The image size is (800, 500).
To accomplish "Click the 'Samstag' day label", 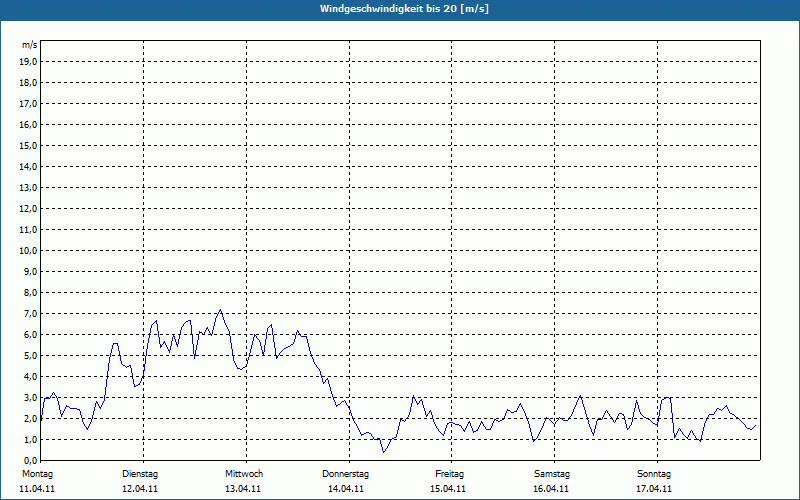I will (552, 474).
